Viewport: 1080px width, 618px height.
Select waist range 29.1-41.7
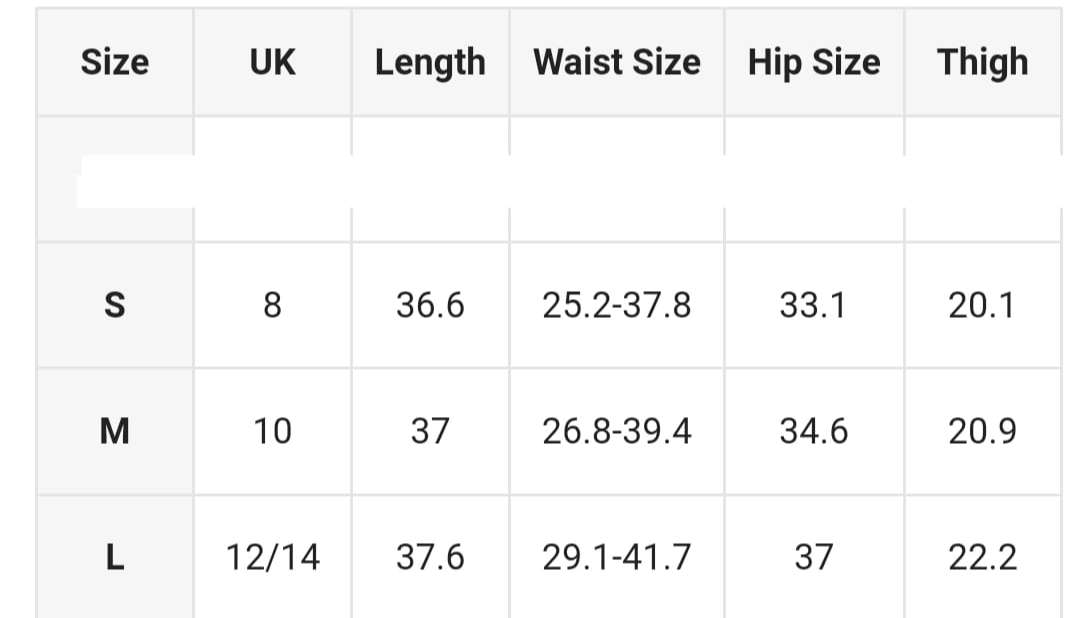point(617,557)
